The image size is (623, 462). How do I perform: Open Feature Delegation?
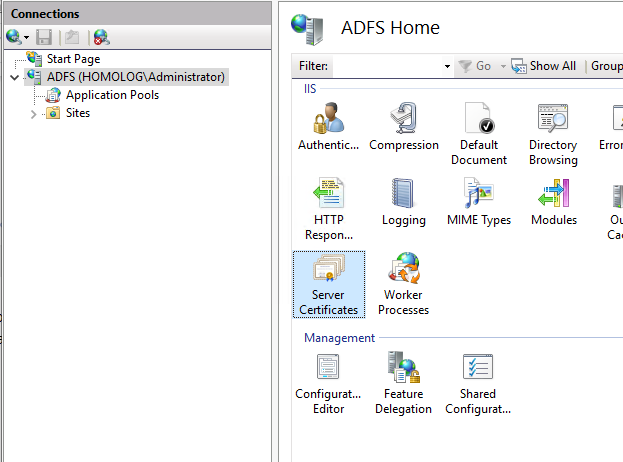(403, 384)
